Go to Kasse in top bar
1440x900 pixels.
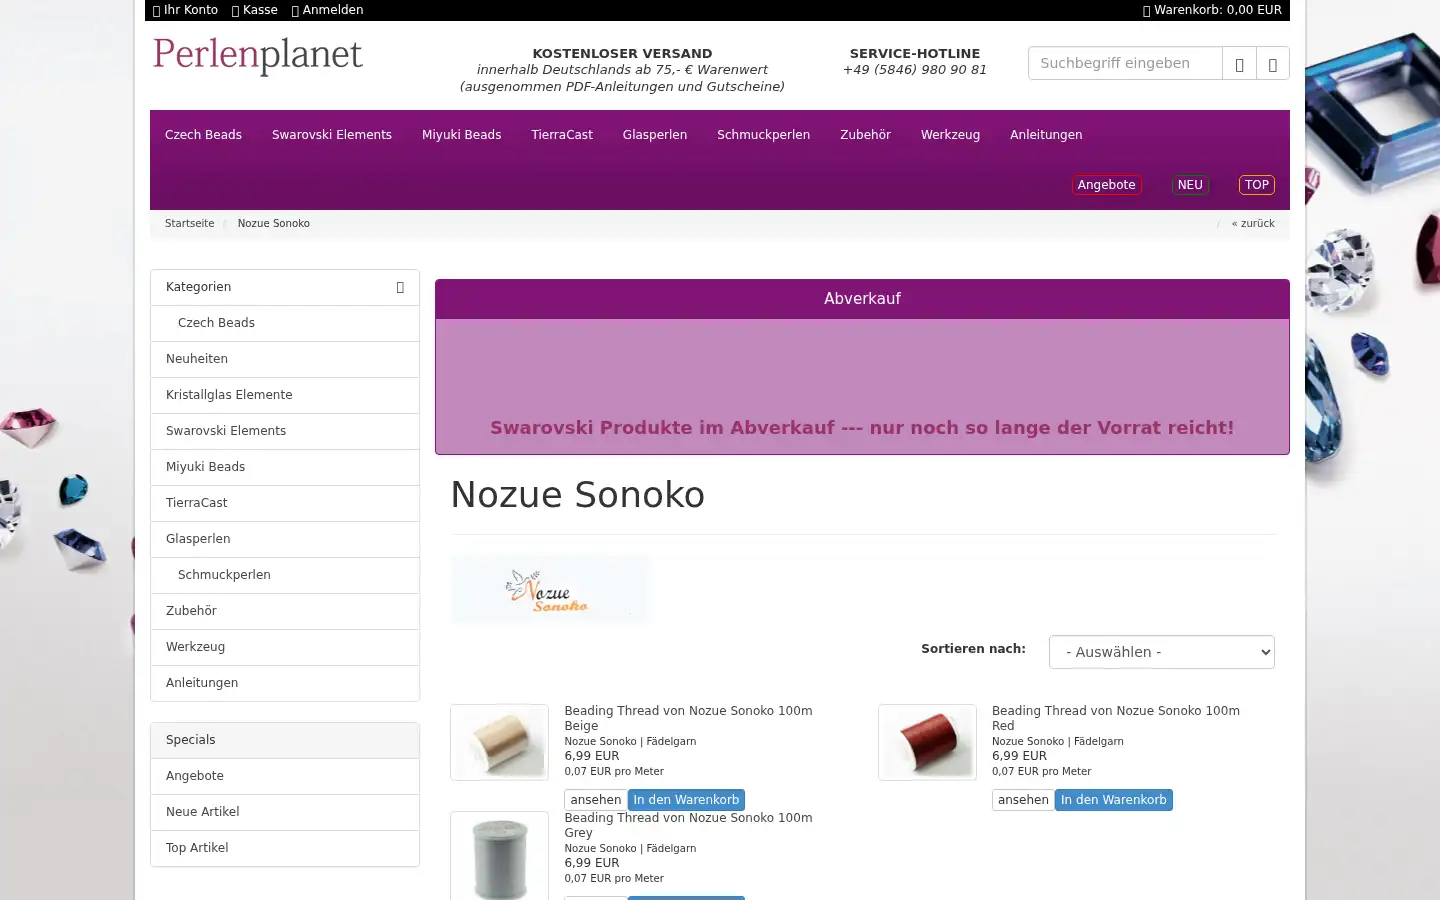click(x=255, y=10)
